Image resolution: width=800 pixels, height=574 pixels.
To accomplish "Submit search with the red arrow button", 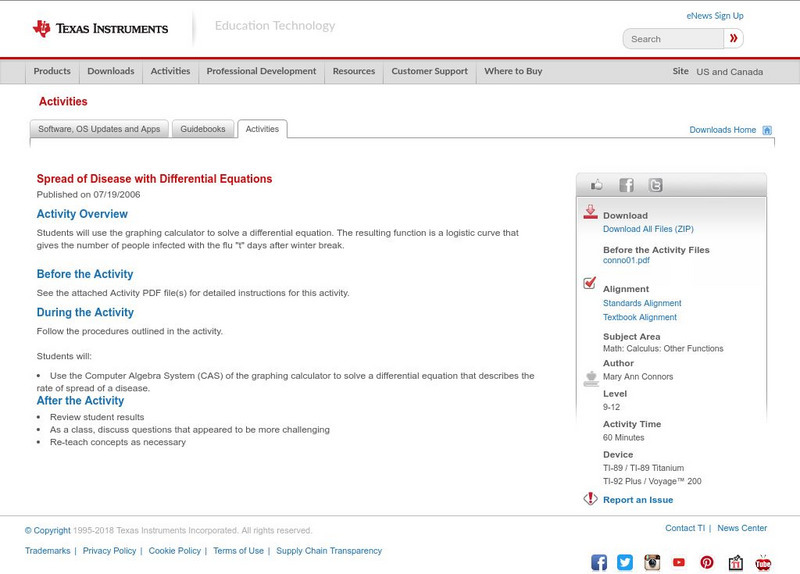I will point(733,38).
